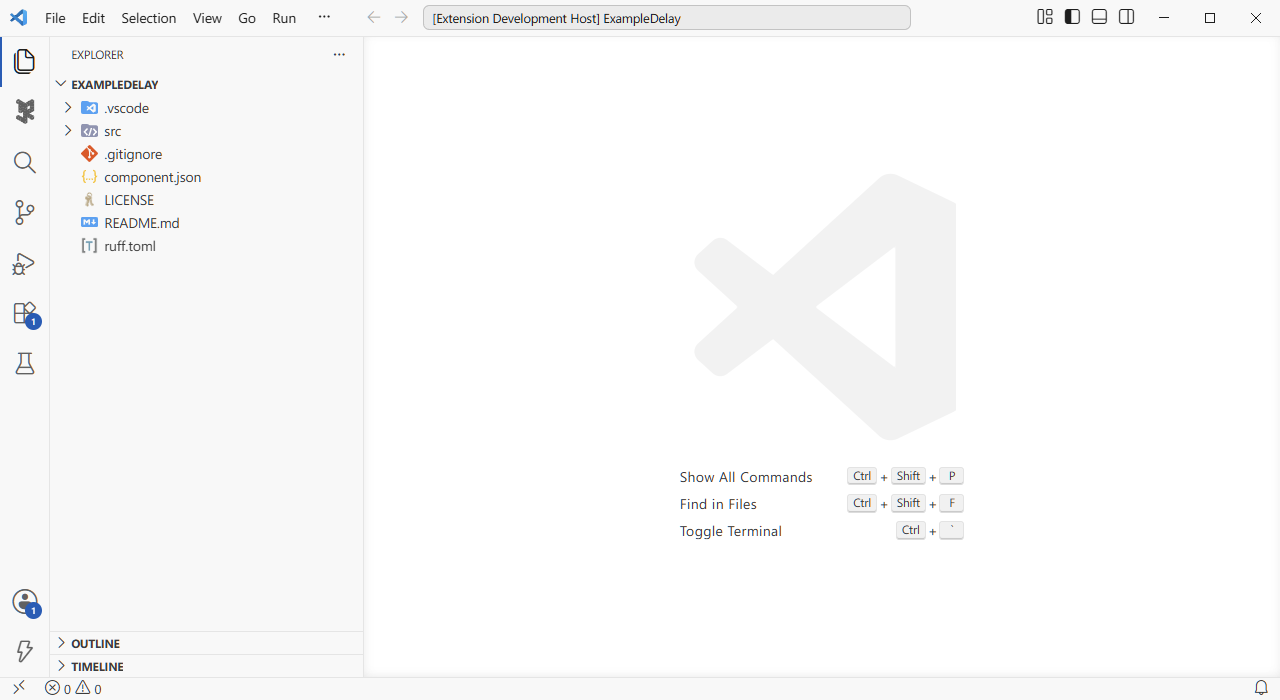
Task: Toggle the Secondary Side Bar
Action: point(1126,17)
